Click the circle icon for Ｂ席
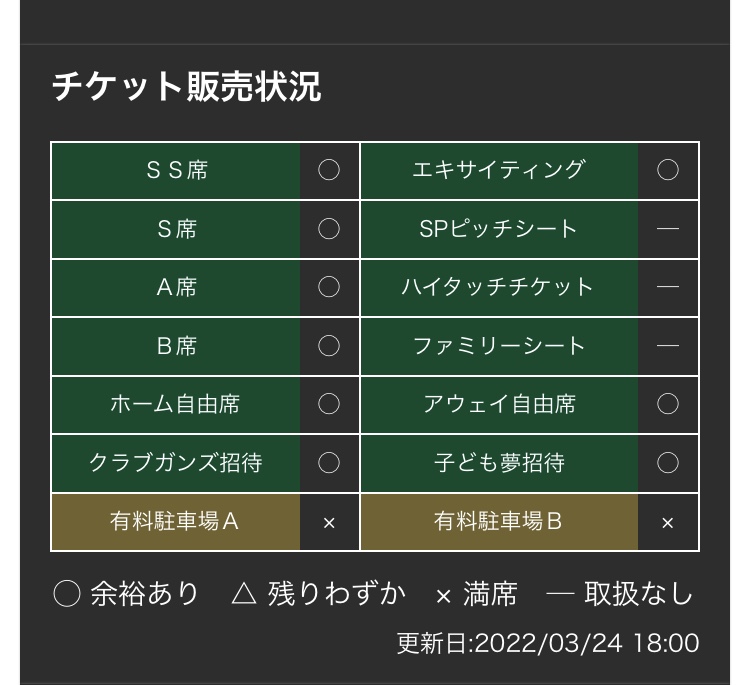This screenshot has width=750, height=685. [x=329, y=345]
